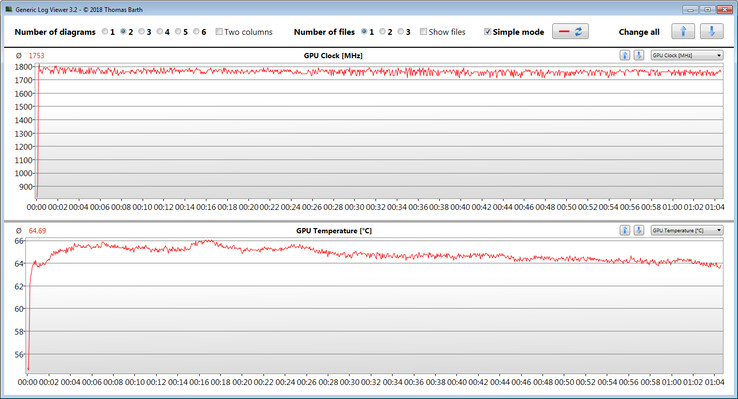The height and width of the screenshot is (399, 738).
Task: Set number of diagrams to 5
Action: click(178, 32)
